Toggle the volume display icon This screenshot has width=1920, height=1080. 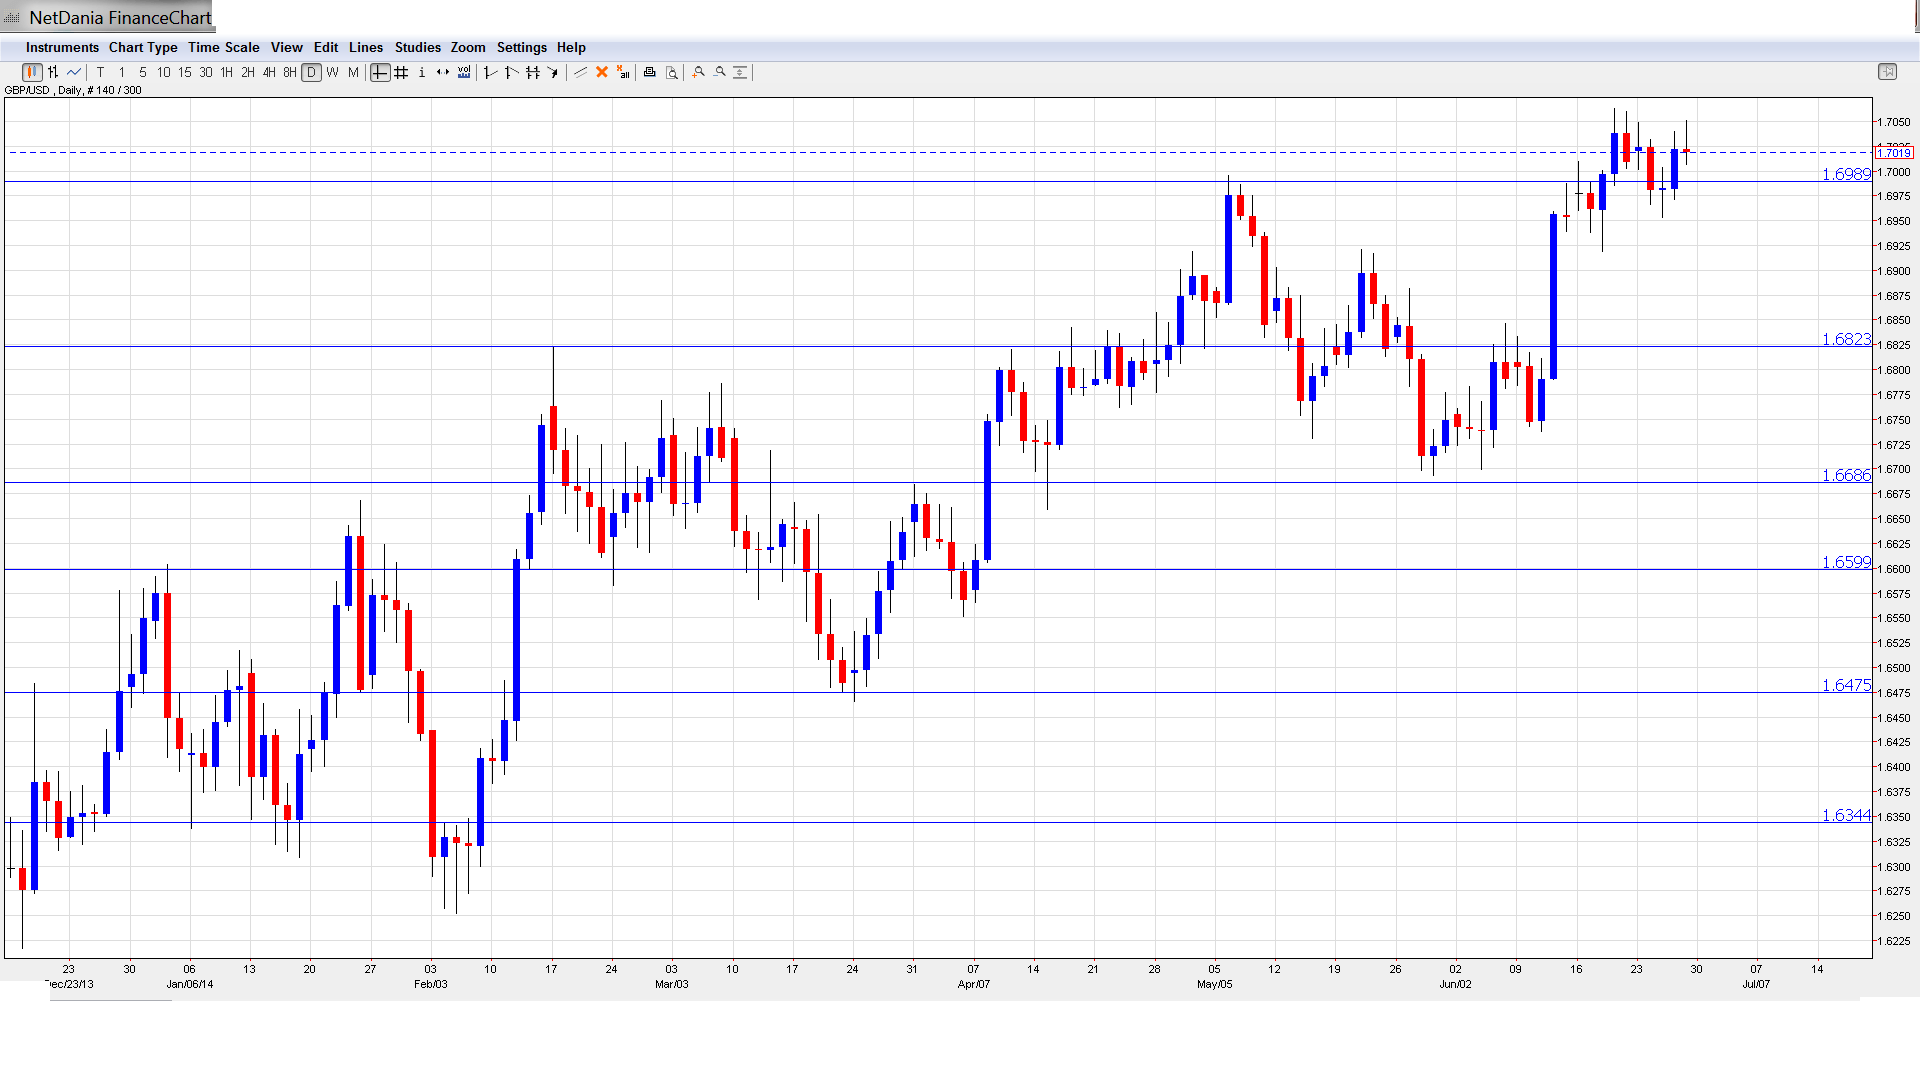coord(464,72)
